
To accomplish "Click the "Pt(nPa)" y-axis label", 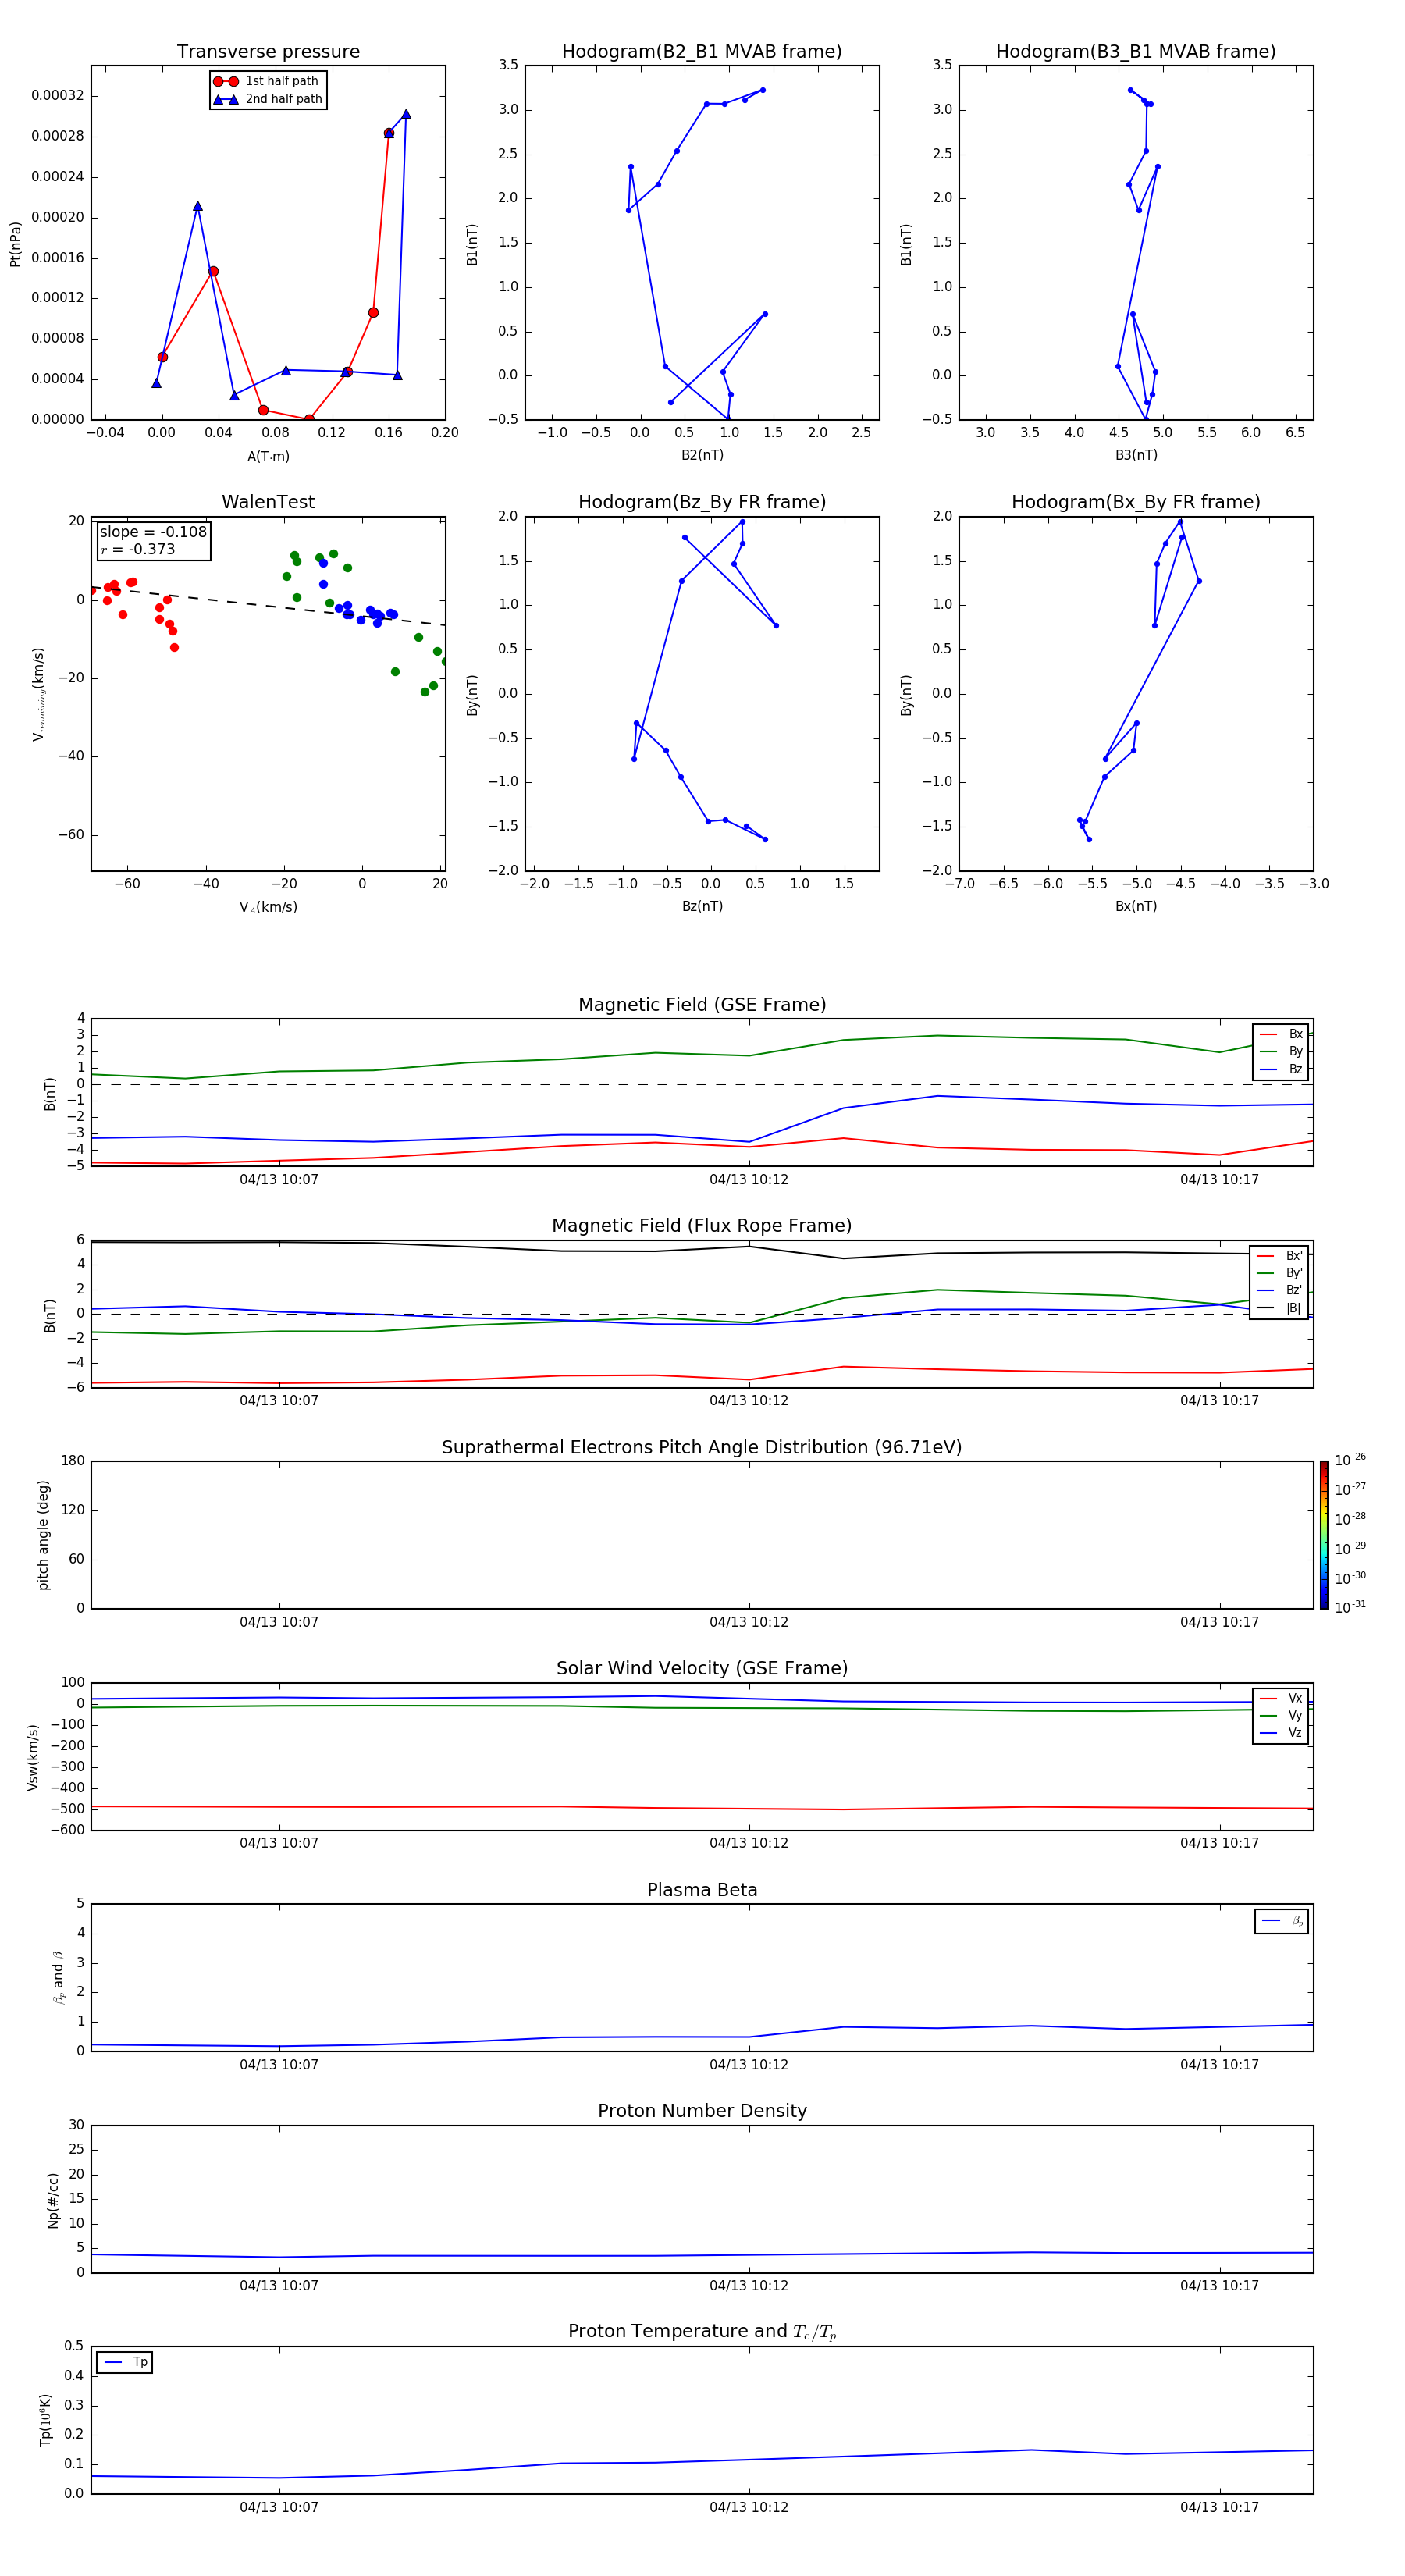I will tap(15, 244).
